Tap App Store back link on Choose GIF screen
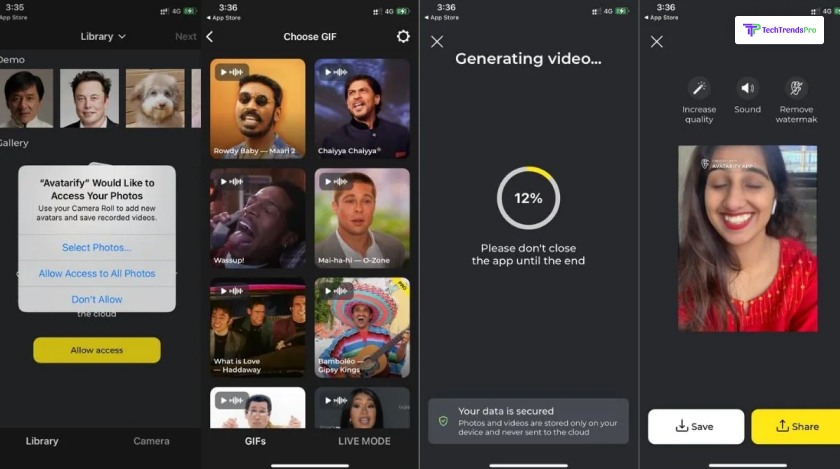This screenshot has width=840, height=469. [x=224, y=18]
